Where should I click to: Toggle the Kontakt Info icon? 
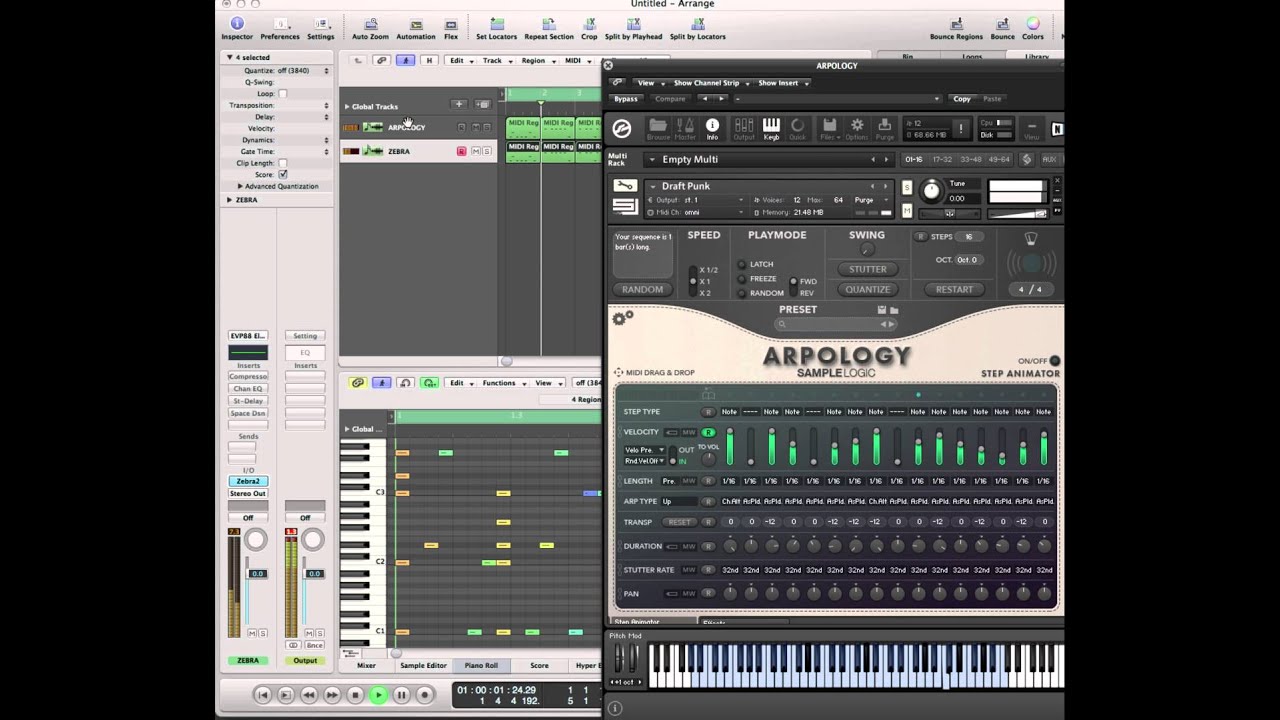click(712, 128)
